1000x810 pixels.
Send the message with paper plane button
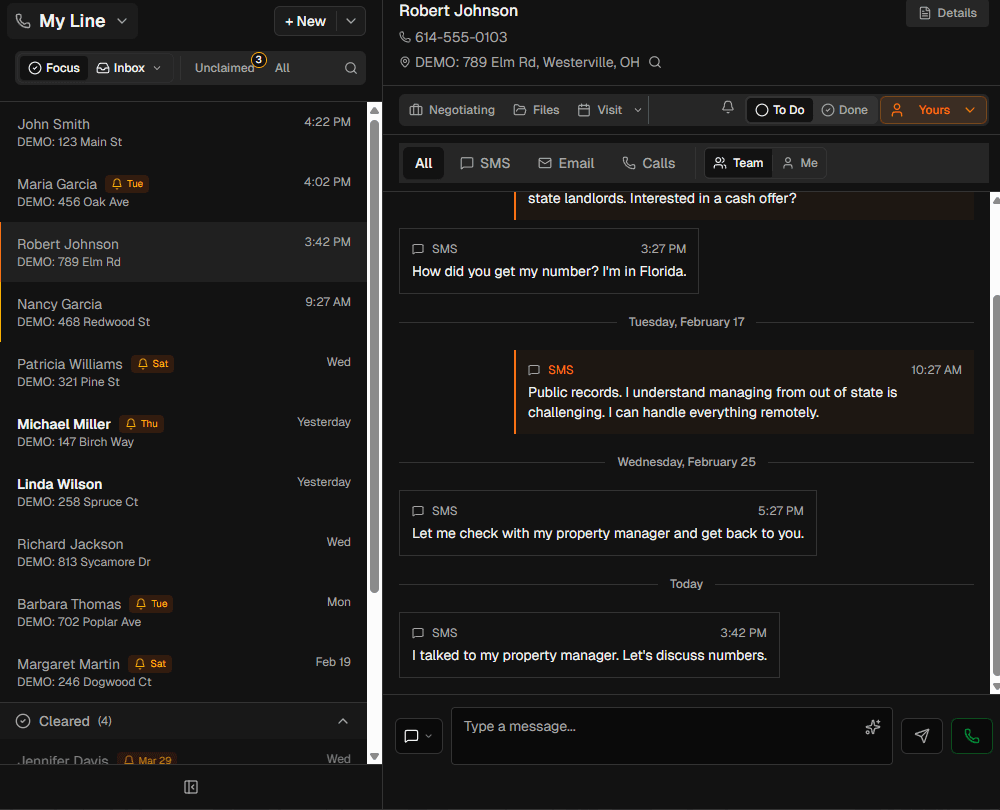click(922, 736)
